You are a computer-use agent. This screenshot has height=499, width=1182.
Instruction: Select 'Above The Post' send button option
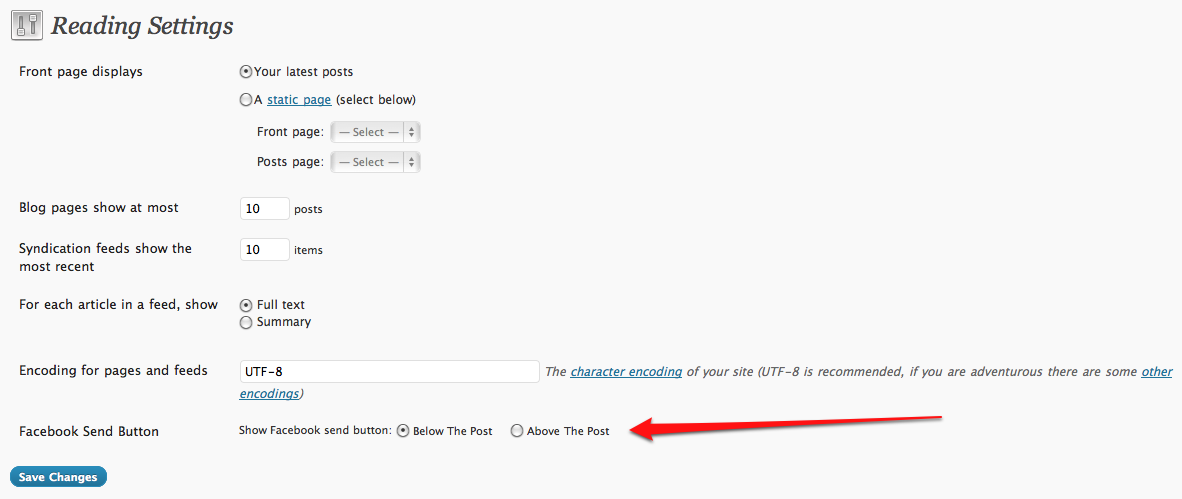517,431
